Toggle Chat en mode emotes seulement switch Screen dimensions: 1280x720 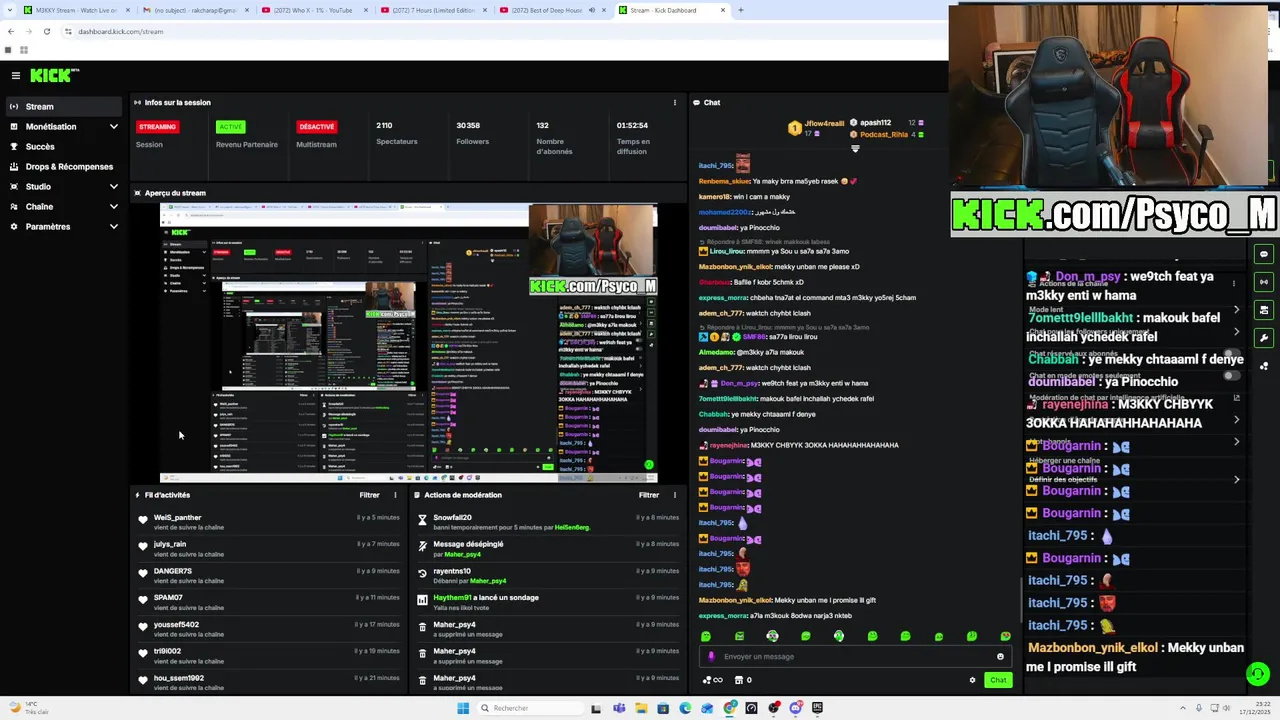pos(1231,376)
